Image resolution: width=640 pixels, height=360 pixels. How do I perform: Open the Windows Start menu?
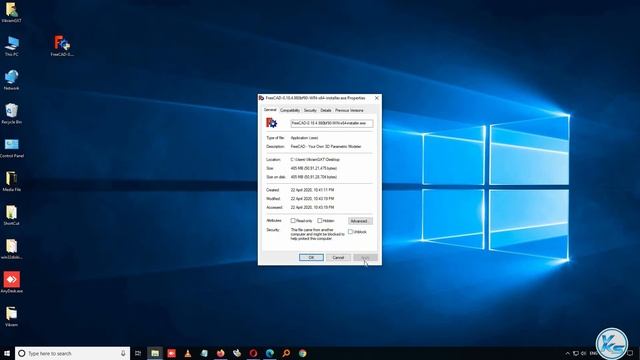[x=7, y=353]
